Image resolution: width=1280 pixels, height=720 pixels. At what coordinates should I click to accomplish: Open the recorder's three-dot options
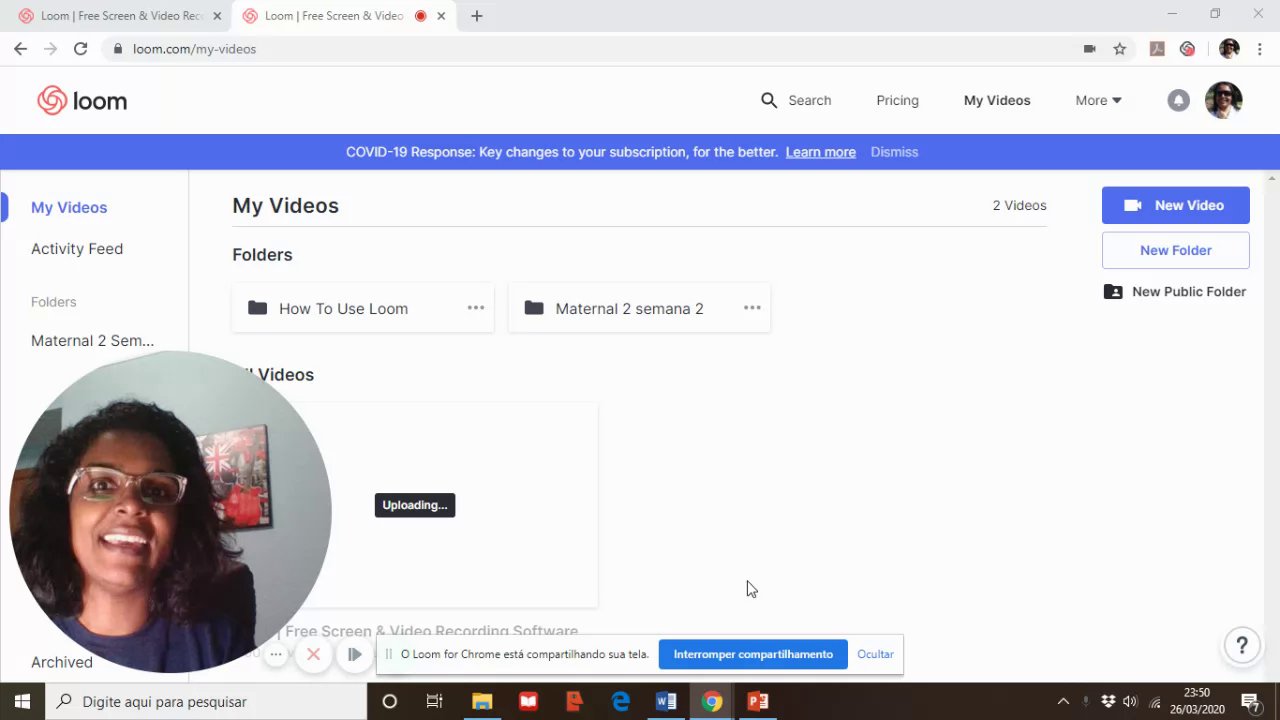[276, 654]
